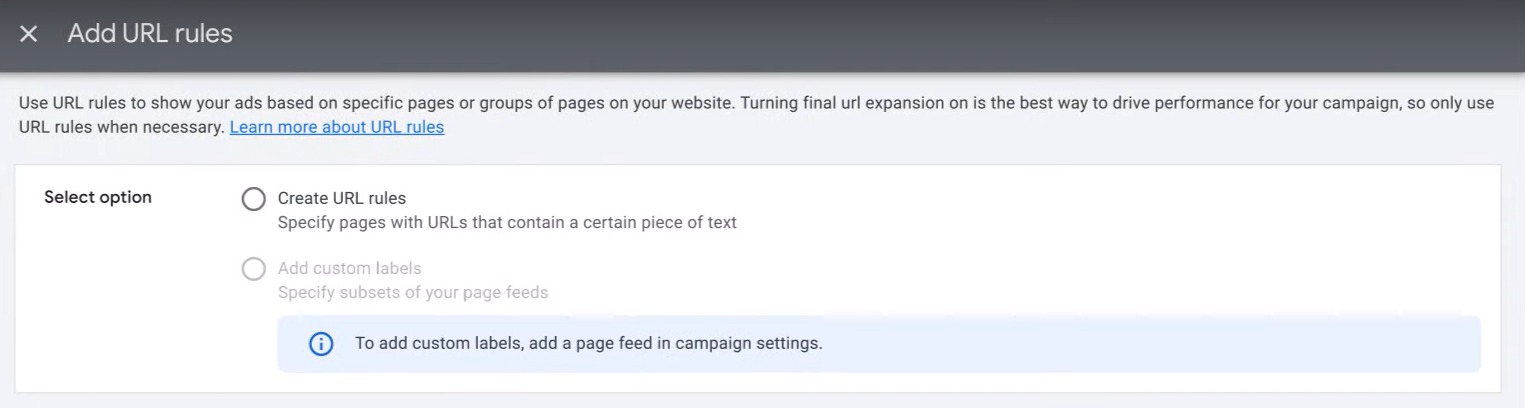Image resolution: width=1525 pixels, height=408 pixels.
Task: Click the blue info circle icon
Action: 321,344
